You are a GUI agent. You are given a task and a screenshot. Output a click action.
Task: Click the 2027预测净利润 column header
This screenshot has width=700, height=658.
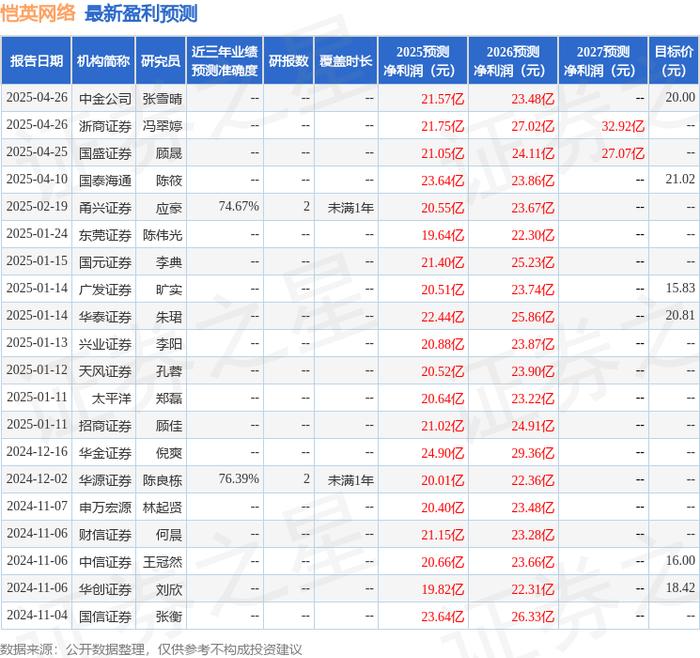(603, 60)
